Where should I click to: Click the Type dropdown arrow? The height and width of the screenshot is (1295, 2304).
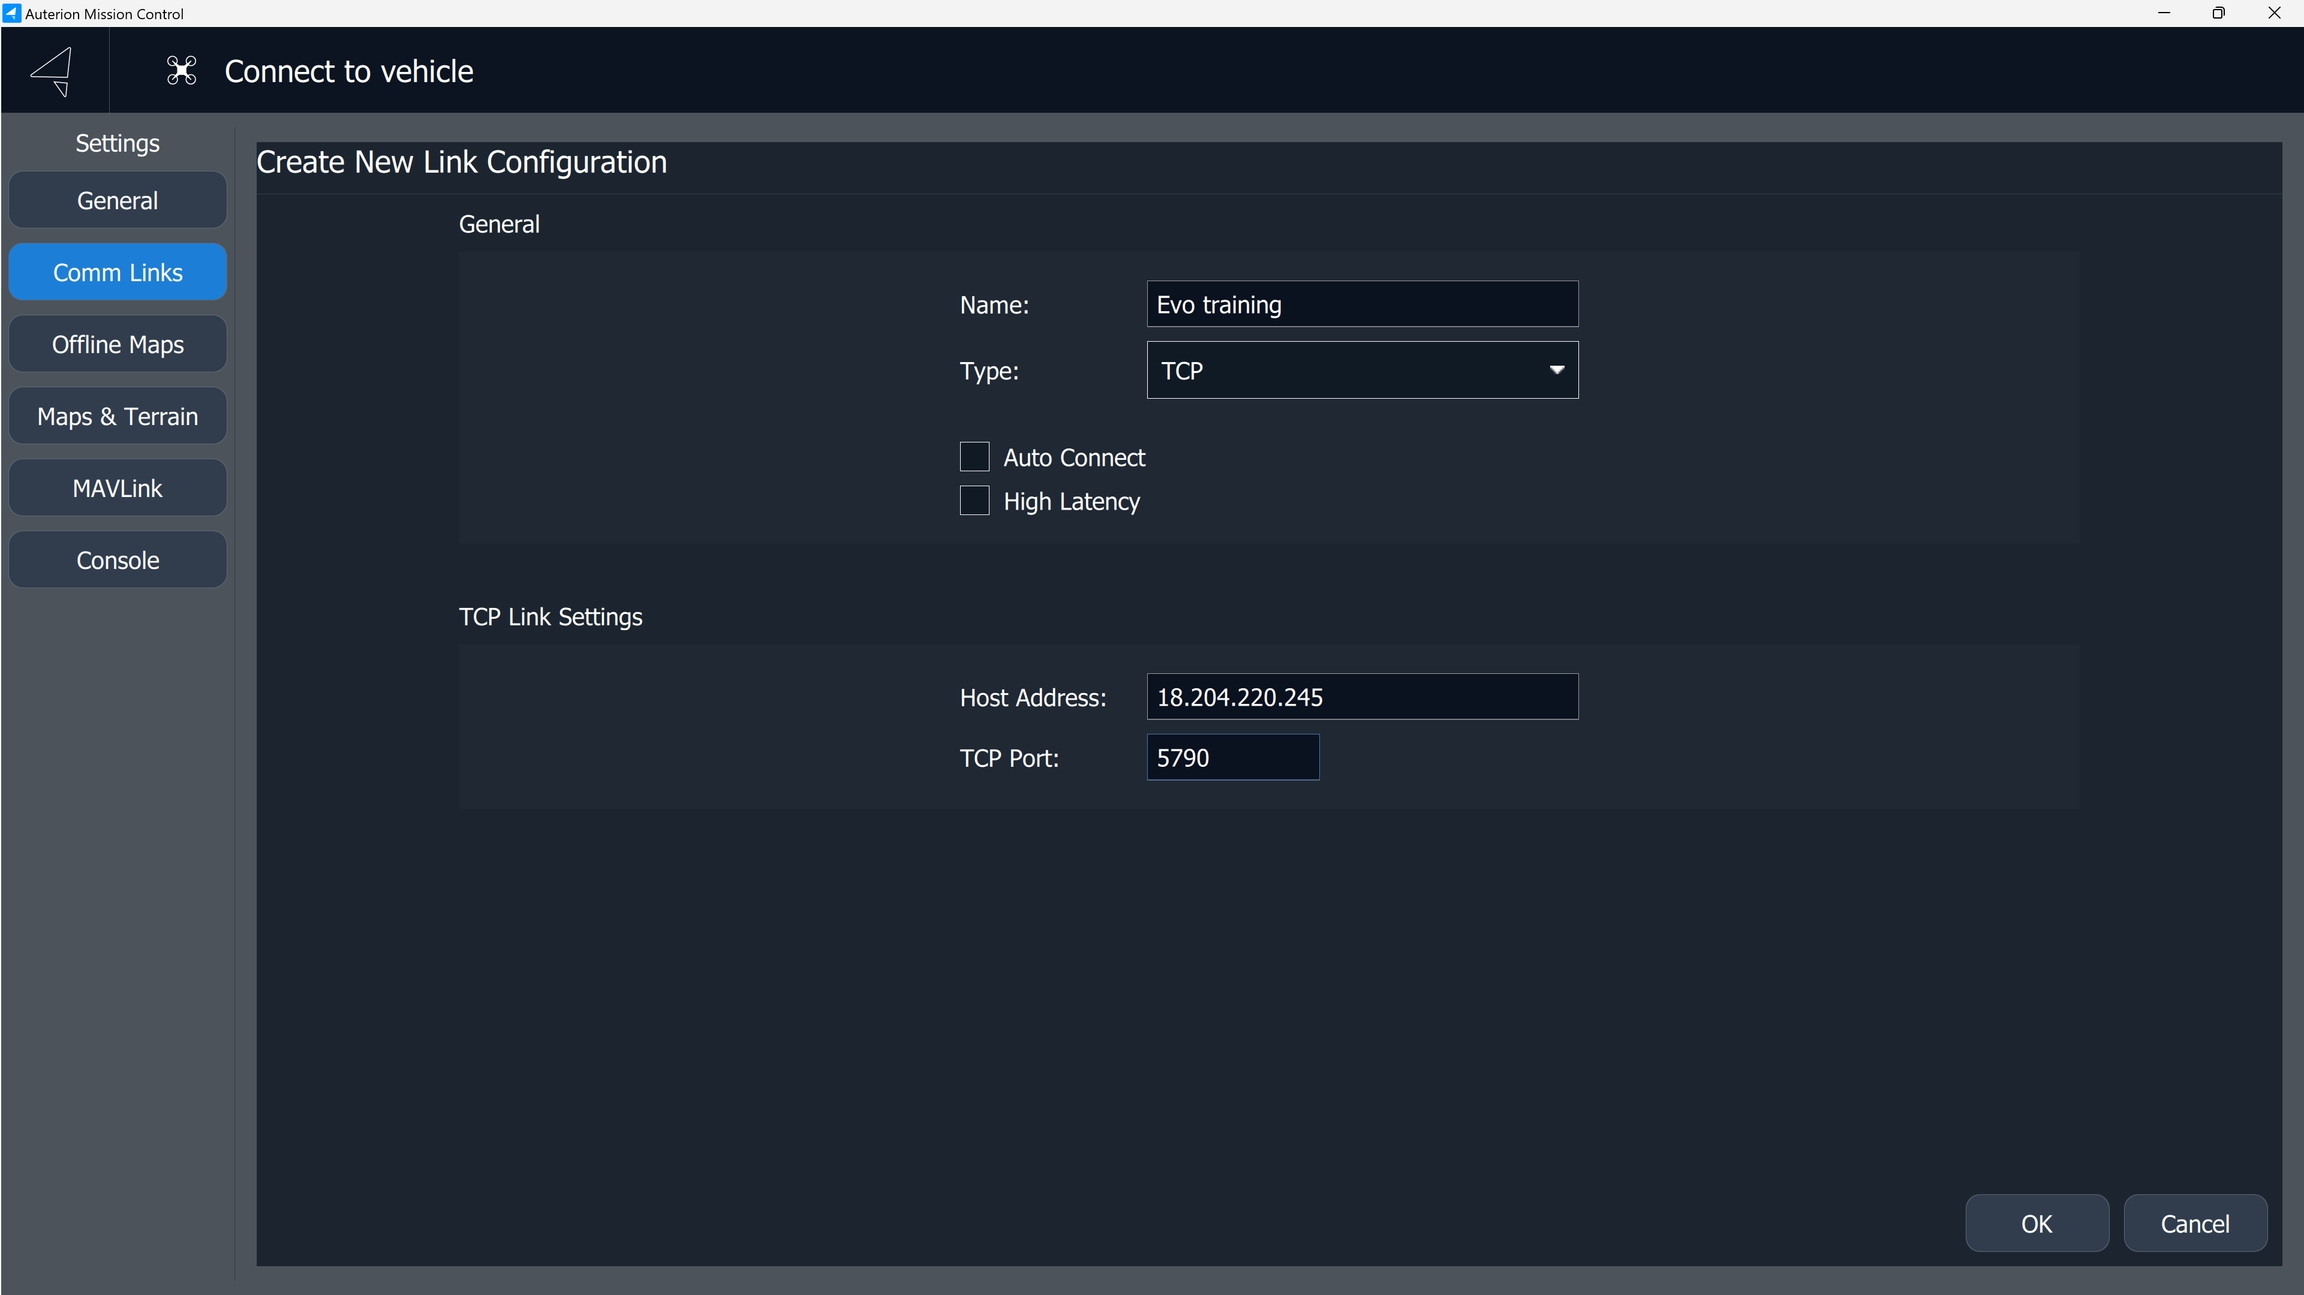[1556, 370]
